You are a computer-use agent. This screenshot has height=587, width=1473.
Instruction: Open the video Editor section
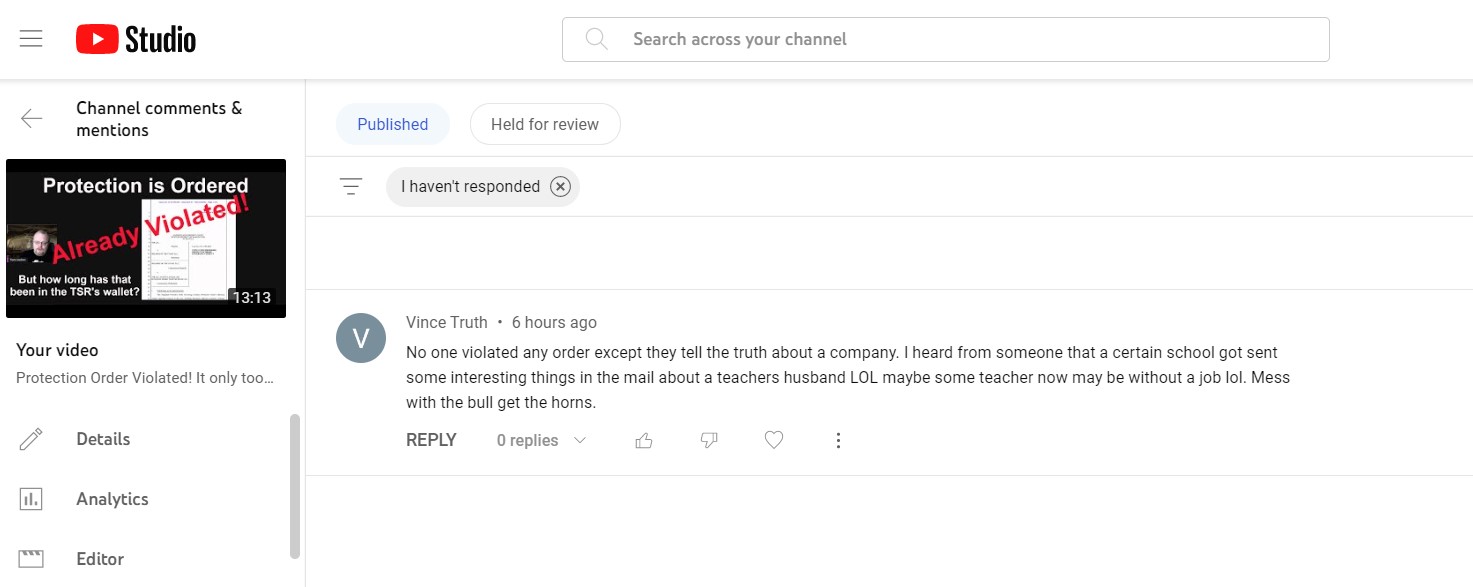100,559
